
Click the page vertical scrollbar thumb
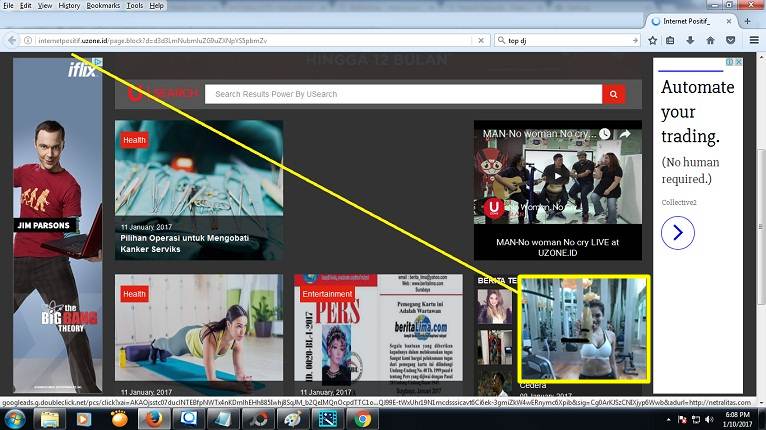(x=761, y=227)
